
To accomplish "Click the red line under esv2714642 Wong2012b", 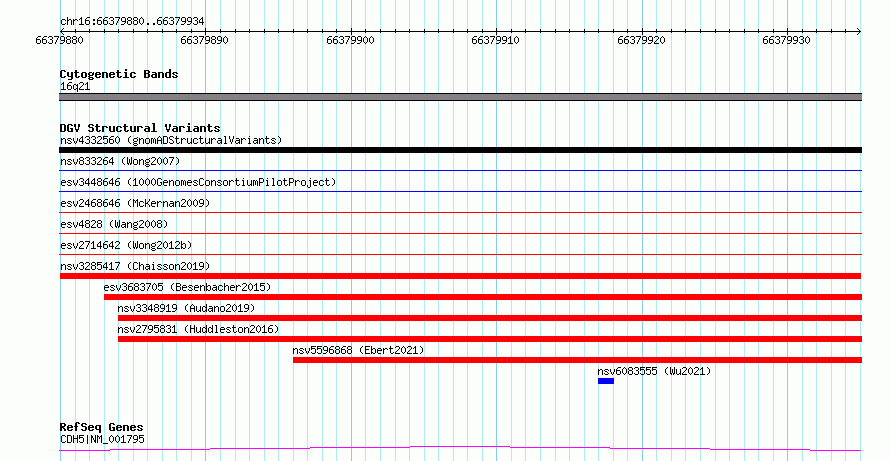I will pos(460,254).
